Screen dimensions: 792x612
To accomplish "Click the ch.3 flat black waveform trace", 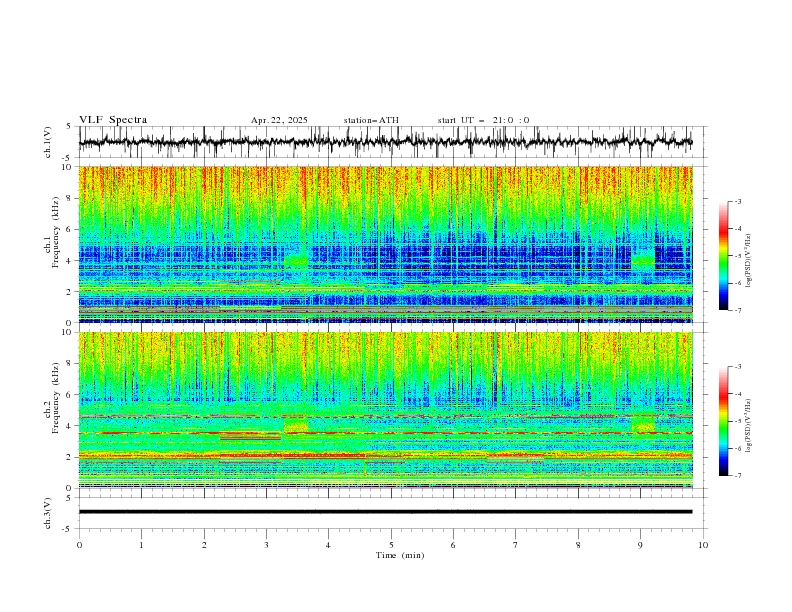I will pos(385,512).
